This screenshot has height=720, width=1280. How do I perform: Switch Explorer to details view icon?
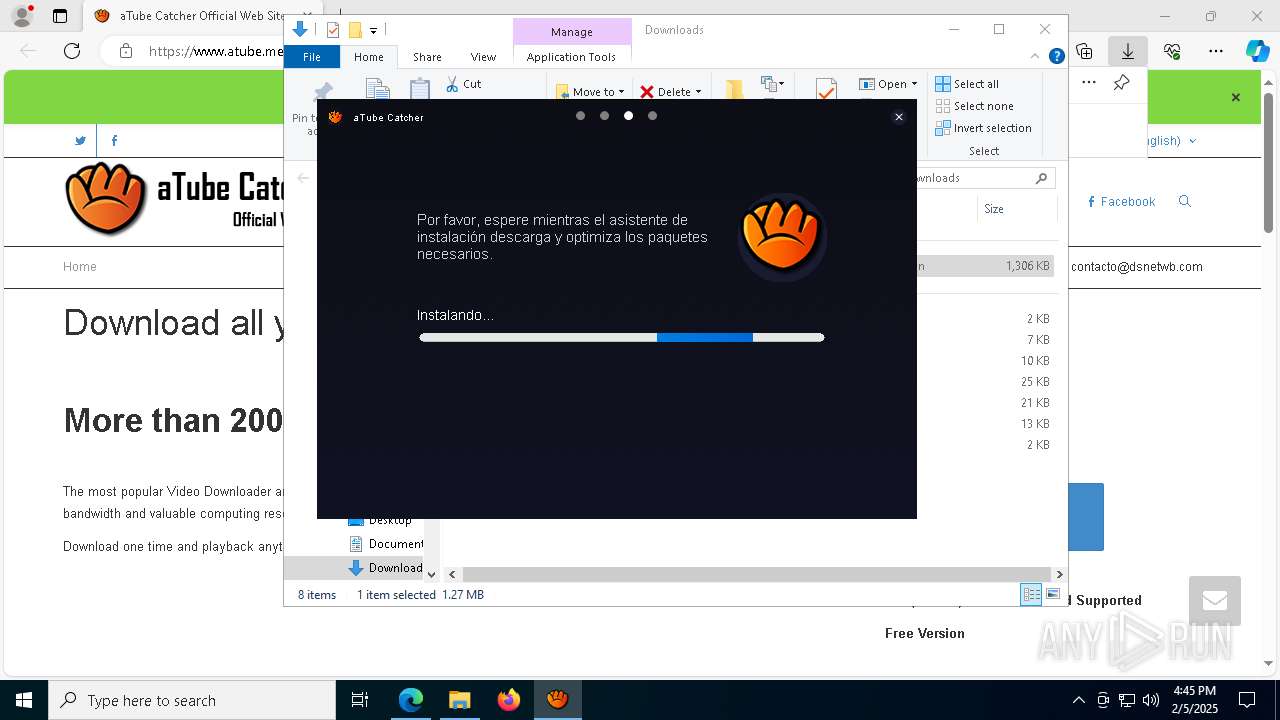[x=1031, y=594]
